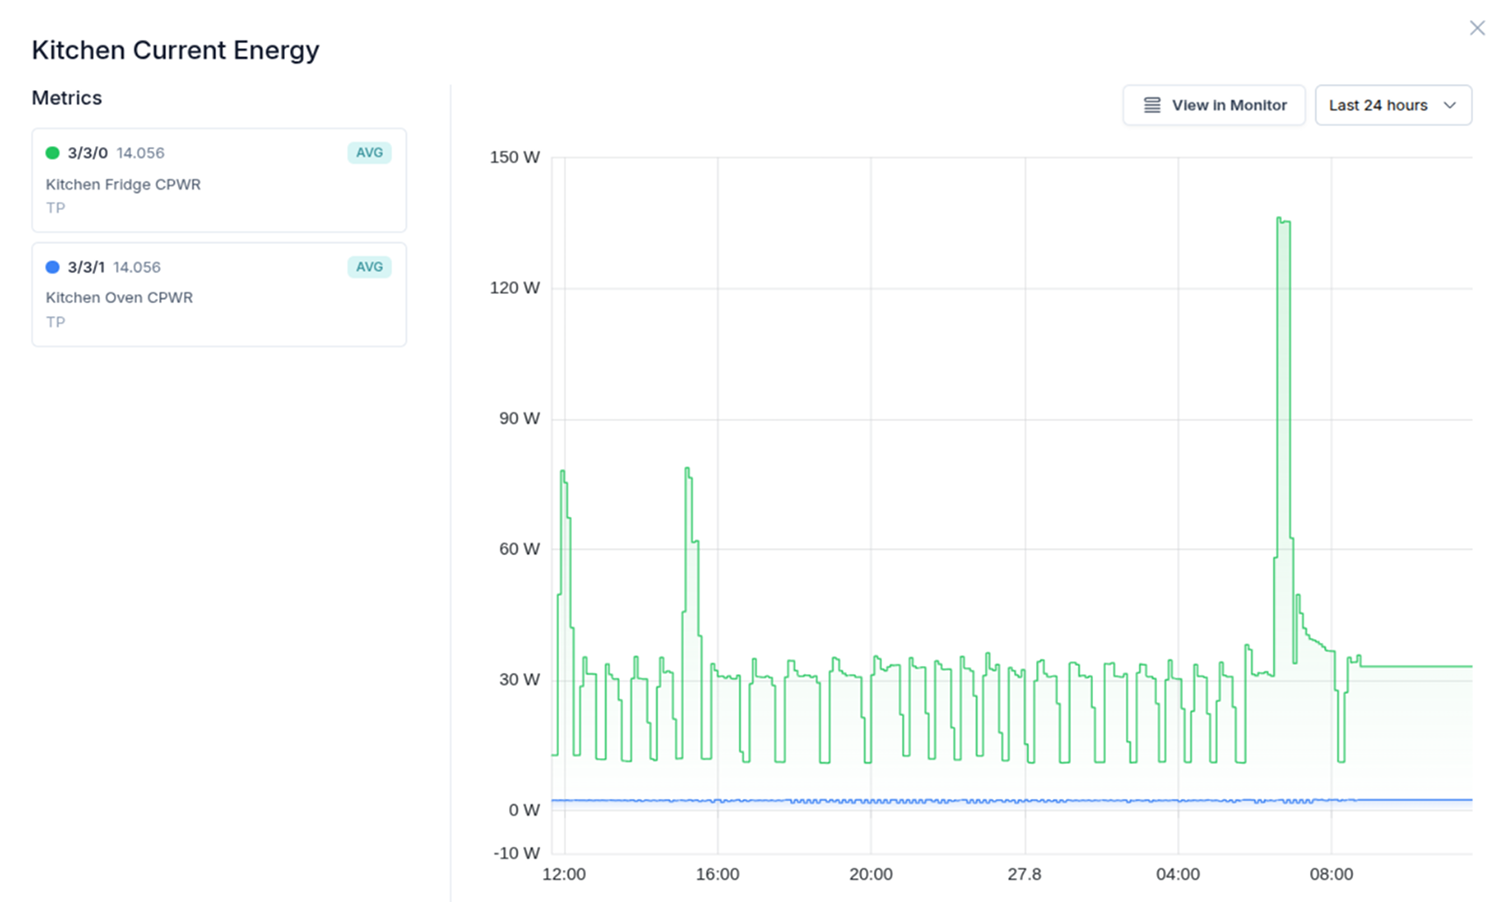Select the Kitchen Oven CPWR metric card
Viewport: 1504px width, 902px height.
218,294
